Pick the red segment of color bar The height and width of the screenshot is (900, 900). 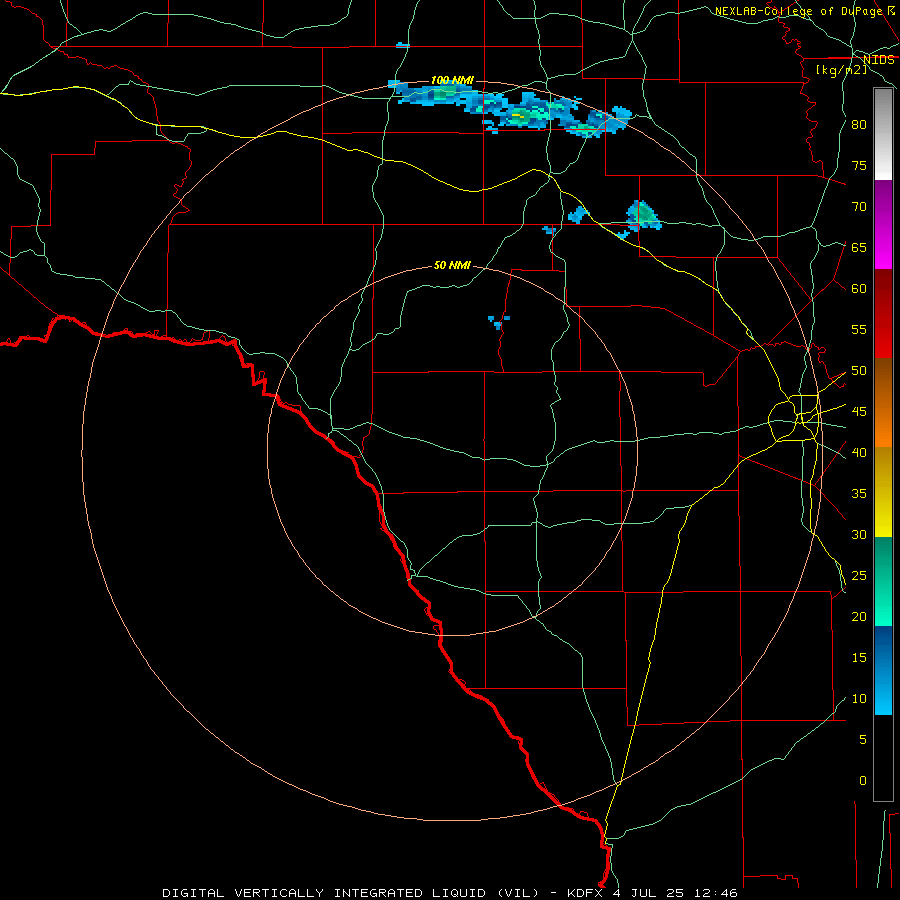pos(883,314)
